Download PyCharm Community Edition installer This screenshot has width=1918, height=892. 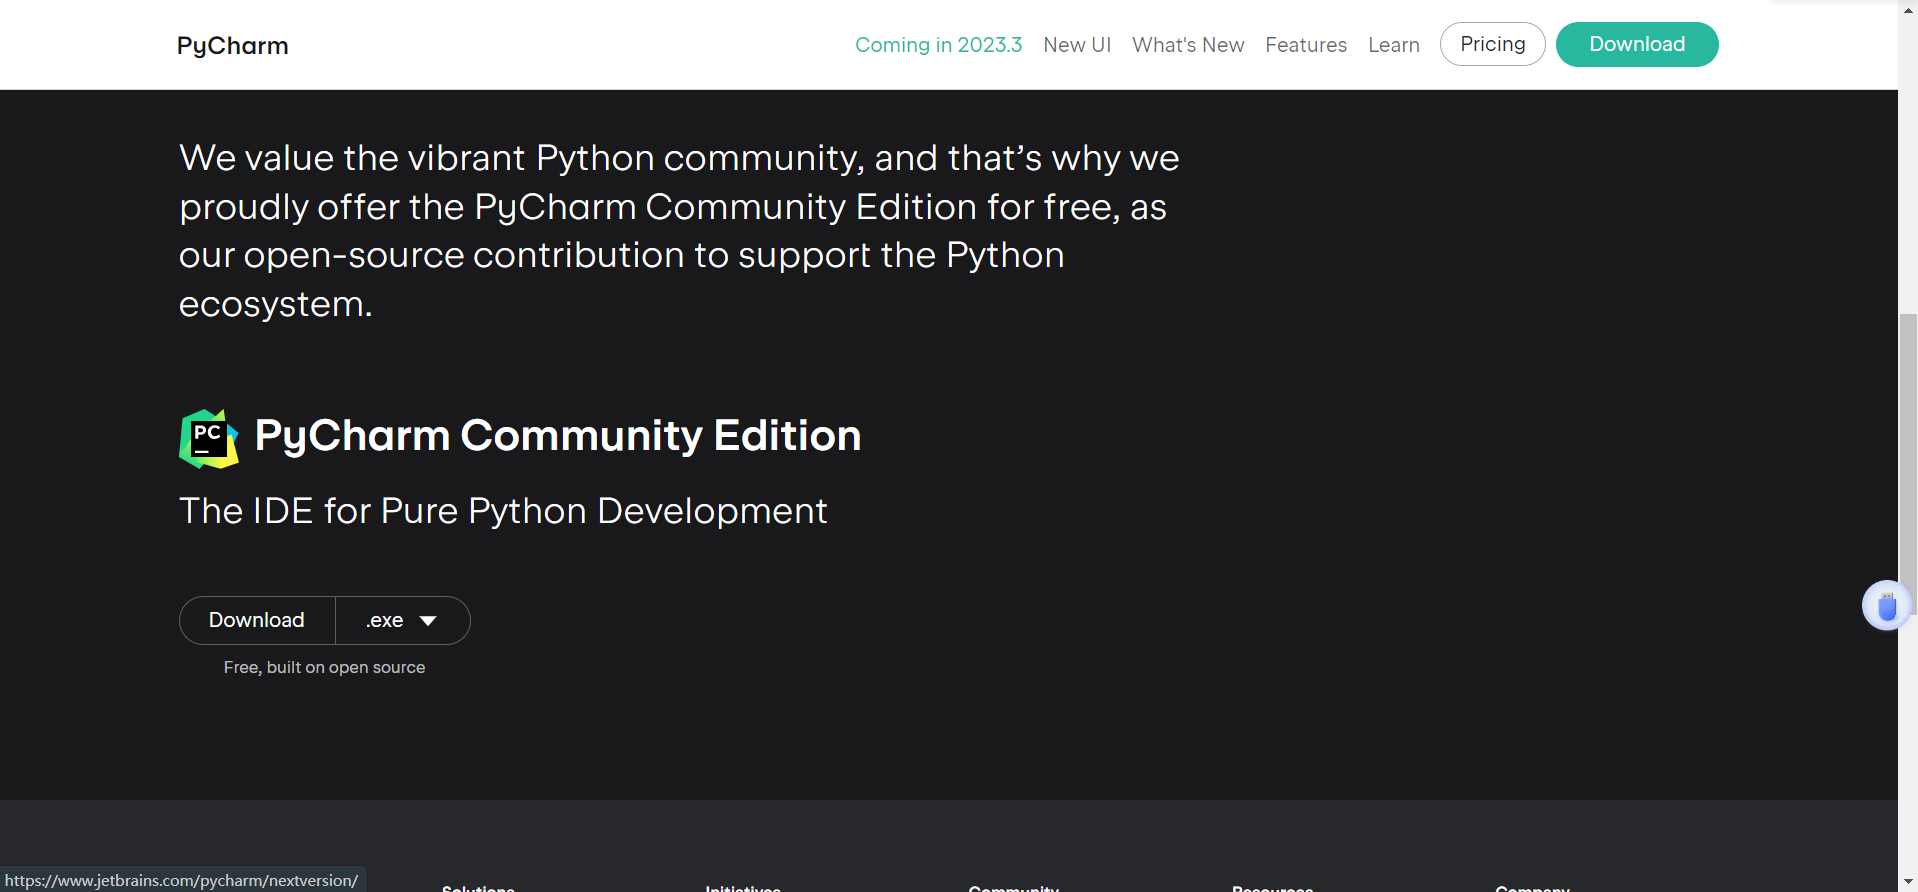257,620
